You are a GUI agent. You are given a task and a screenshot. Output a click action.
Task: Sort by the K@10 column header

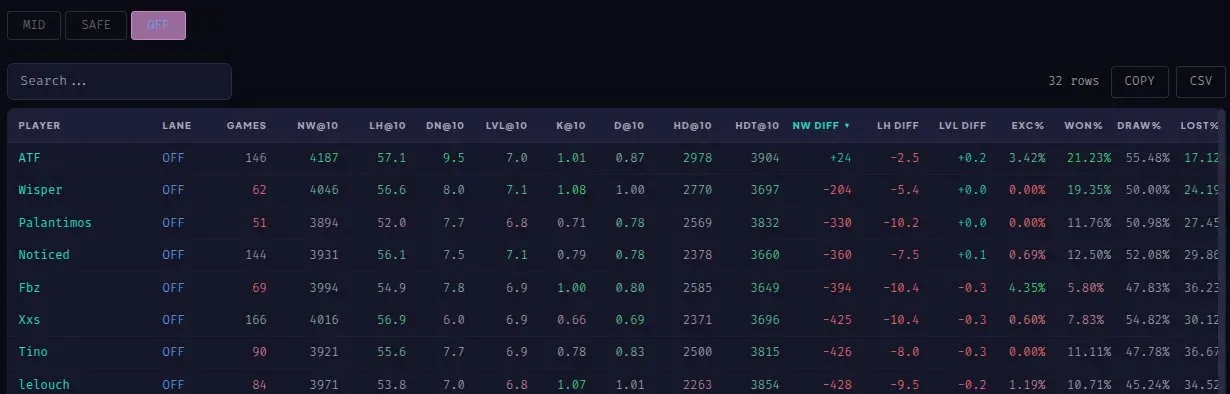(x=571, y=126)
